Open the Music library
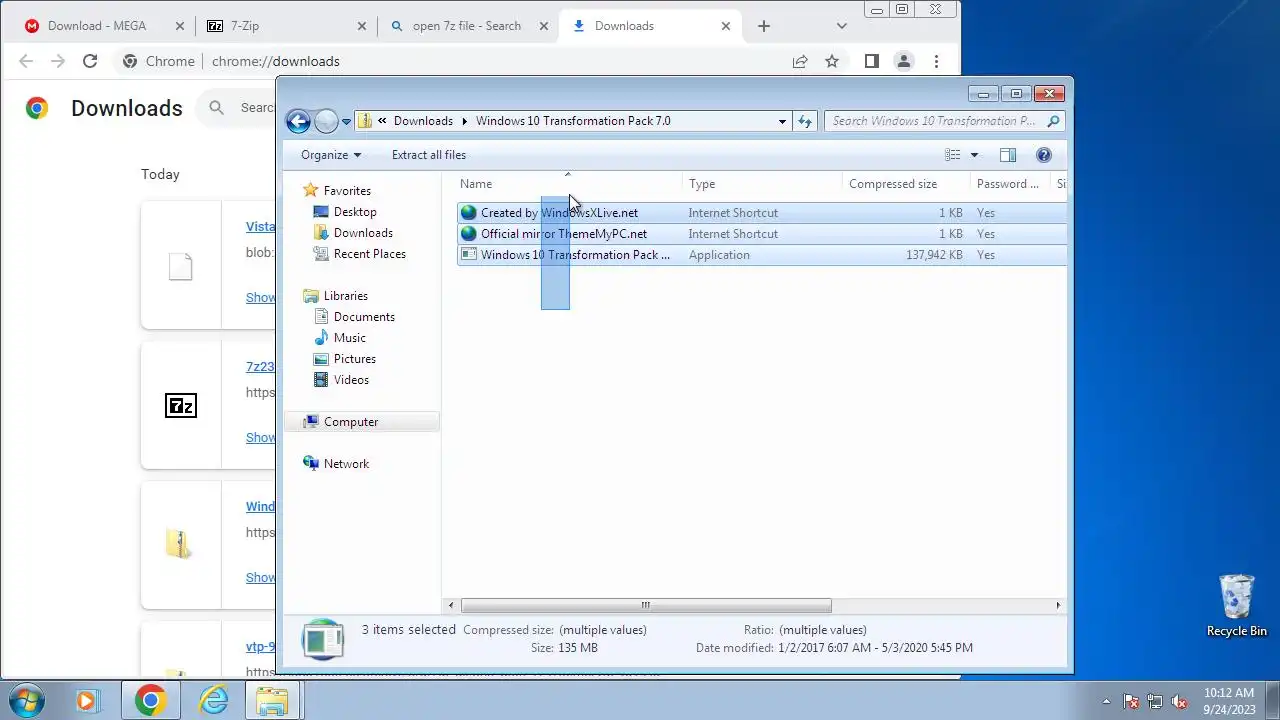This screenshot has width=1280, height=720. click(349, 338)
